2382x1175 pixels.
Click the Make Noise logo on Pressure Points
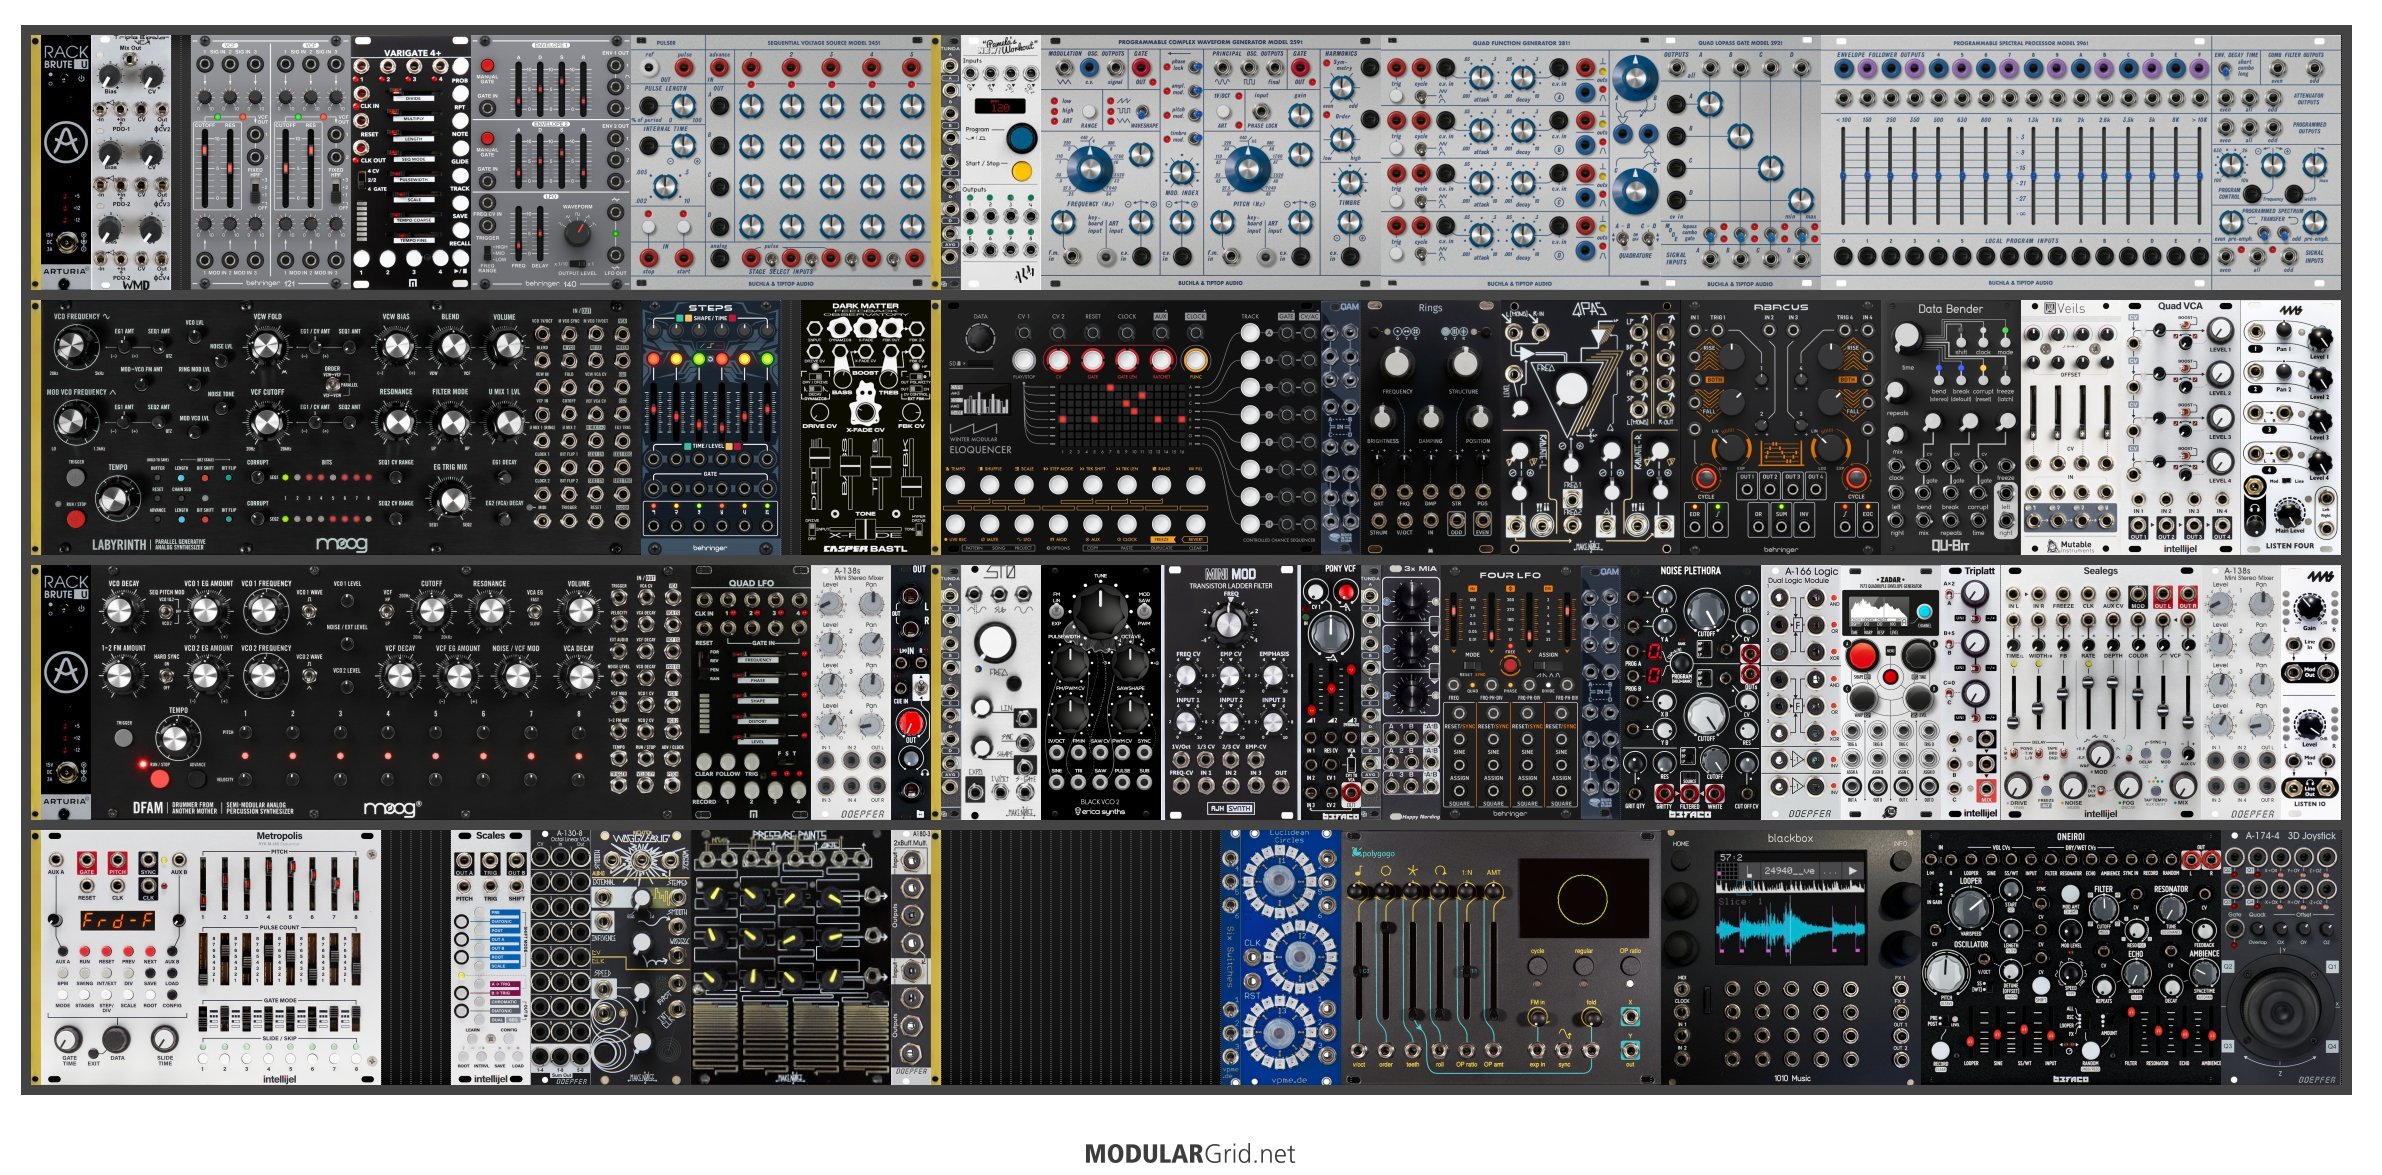(790, 1078)
